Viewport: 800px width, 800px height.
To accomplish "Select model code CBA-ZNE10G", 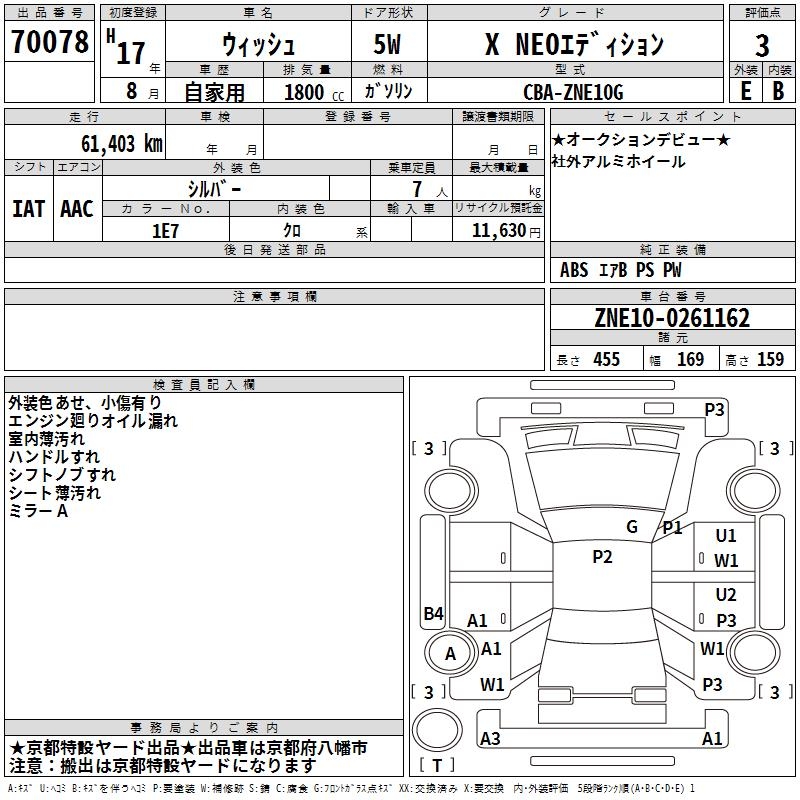I will (573, 92).
